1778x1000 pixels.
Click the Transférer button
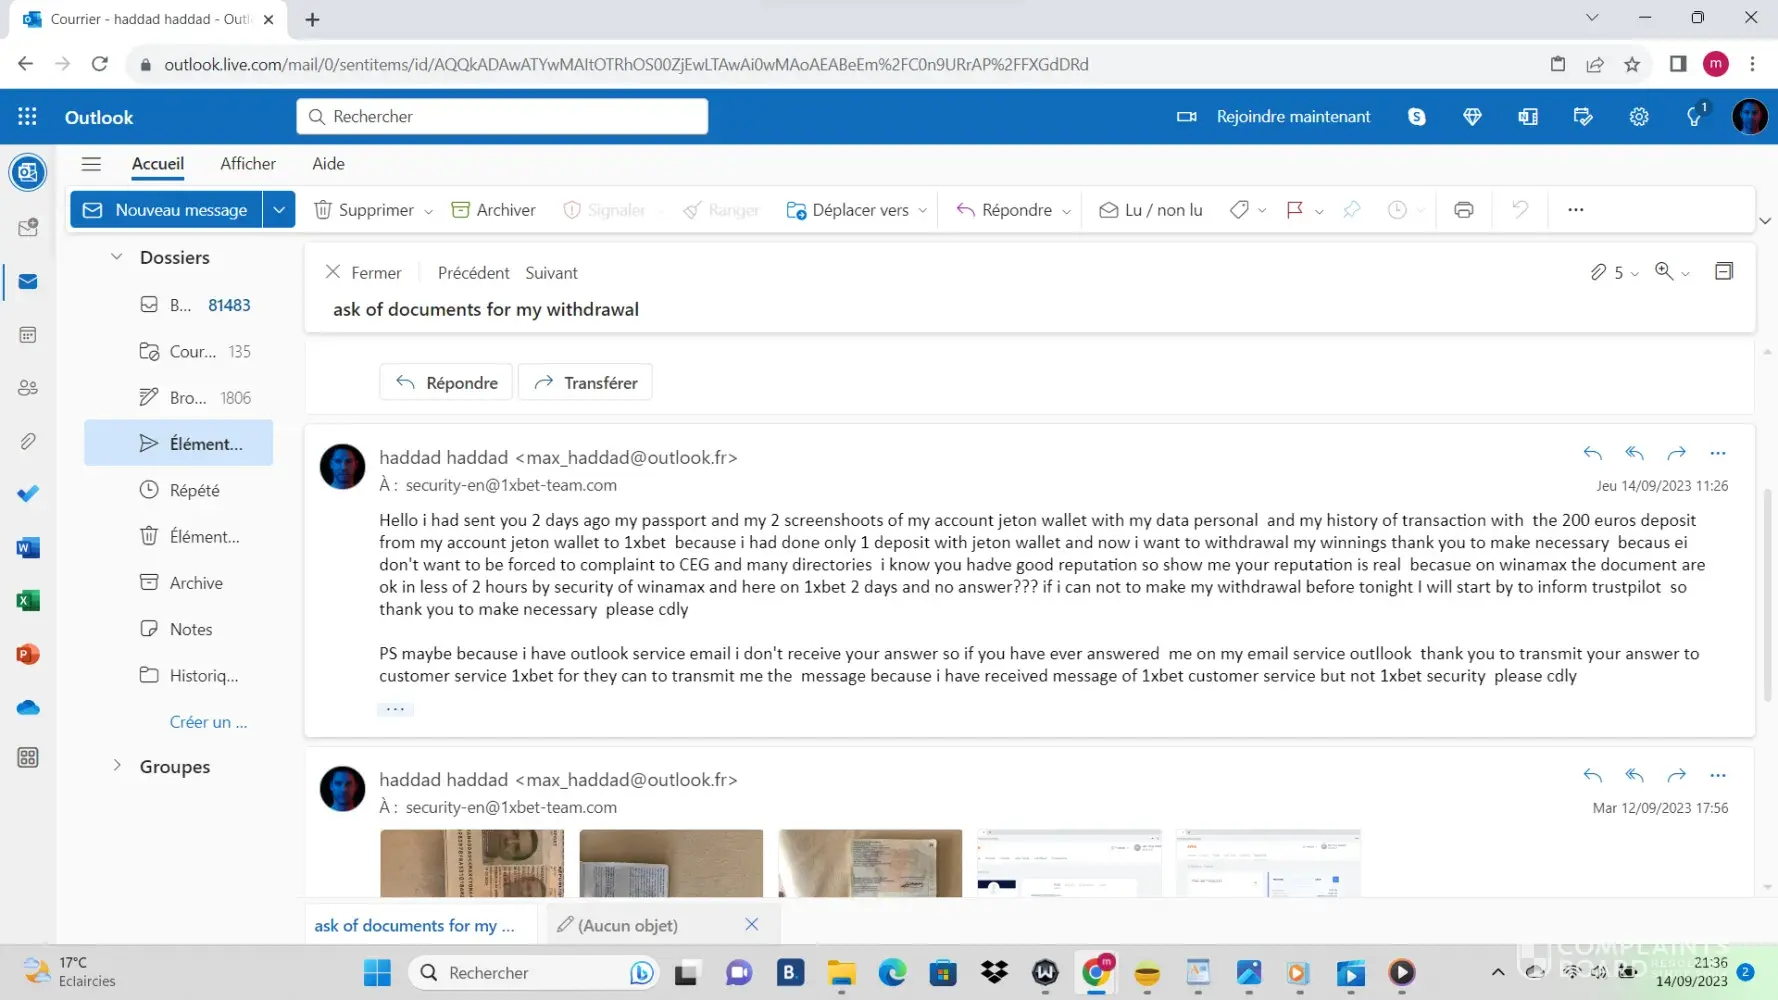point(585,383)
